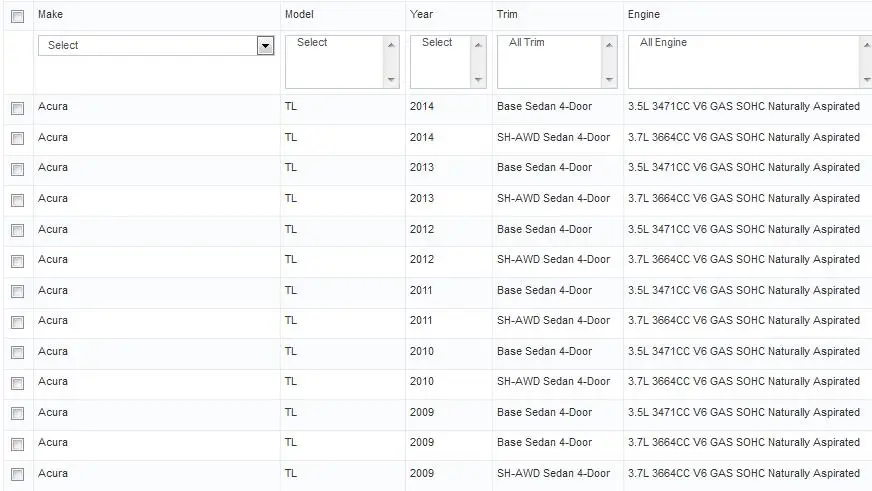
Task: Click Trim list scroll down arrow
Action: click(x=609, y=80)
